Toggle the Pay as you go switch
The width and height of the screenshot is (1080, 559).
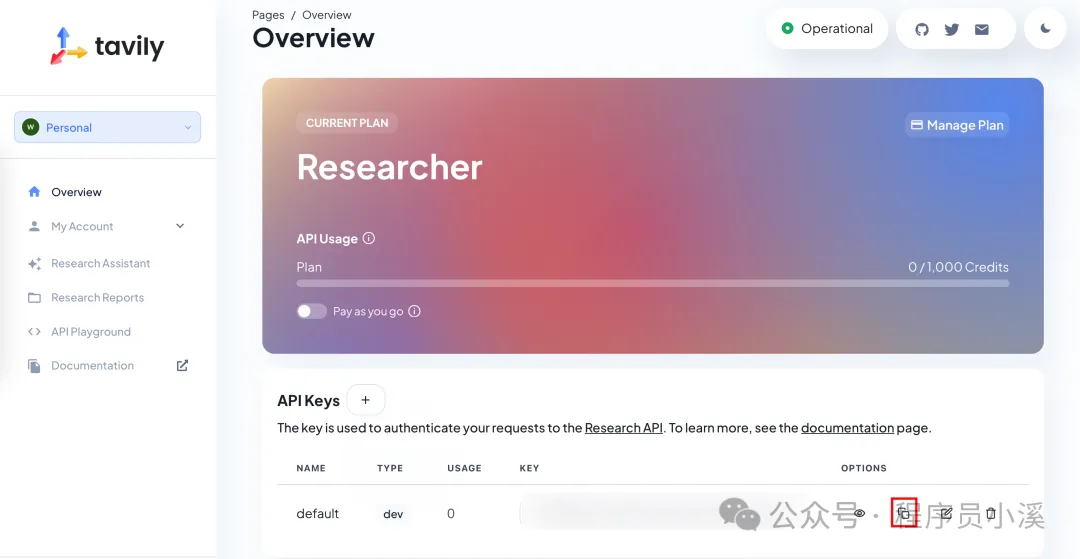(311, 311)
